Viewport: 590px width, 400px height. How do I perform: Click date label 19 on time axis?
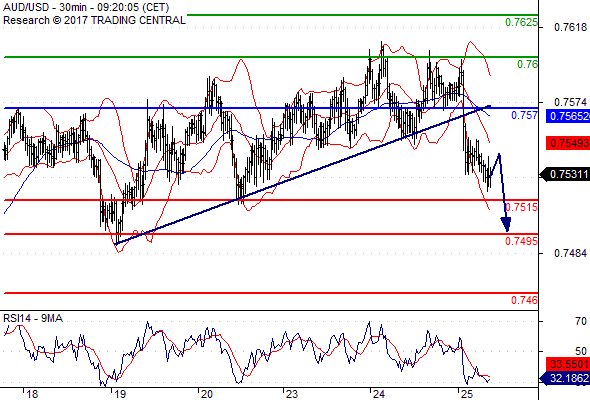coord(120,394)
